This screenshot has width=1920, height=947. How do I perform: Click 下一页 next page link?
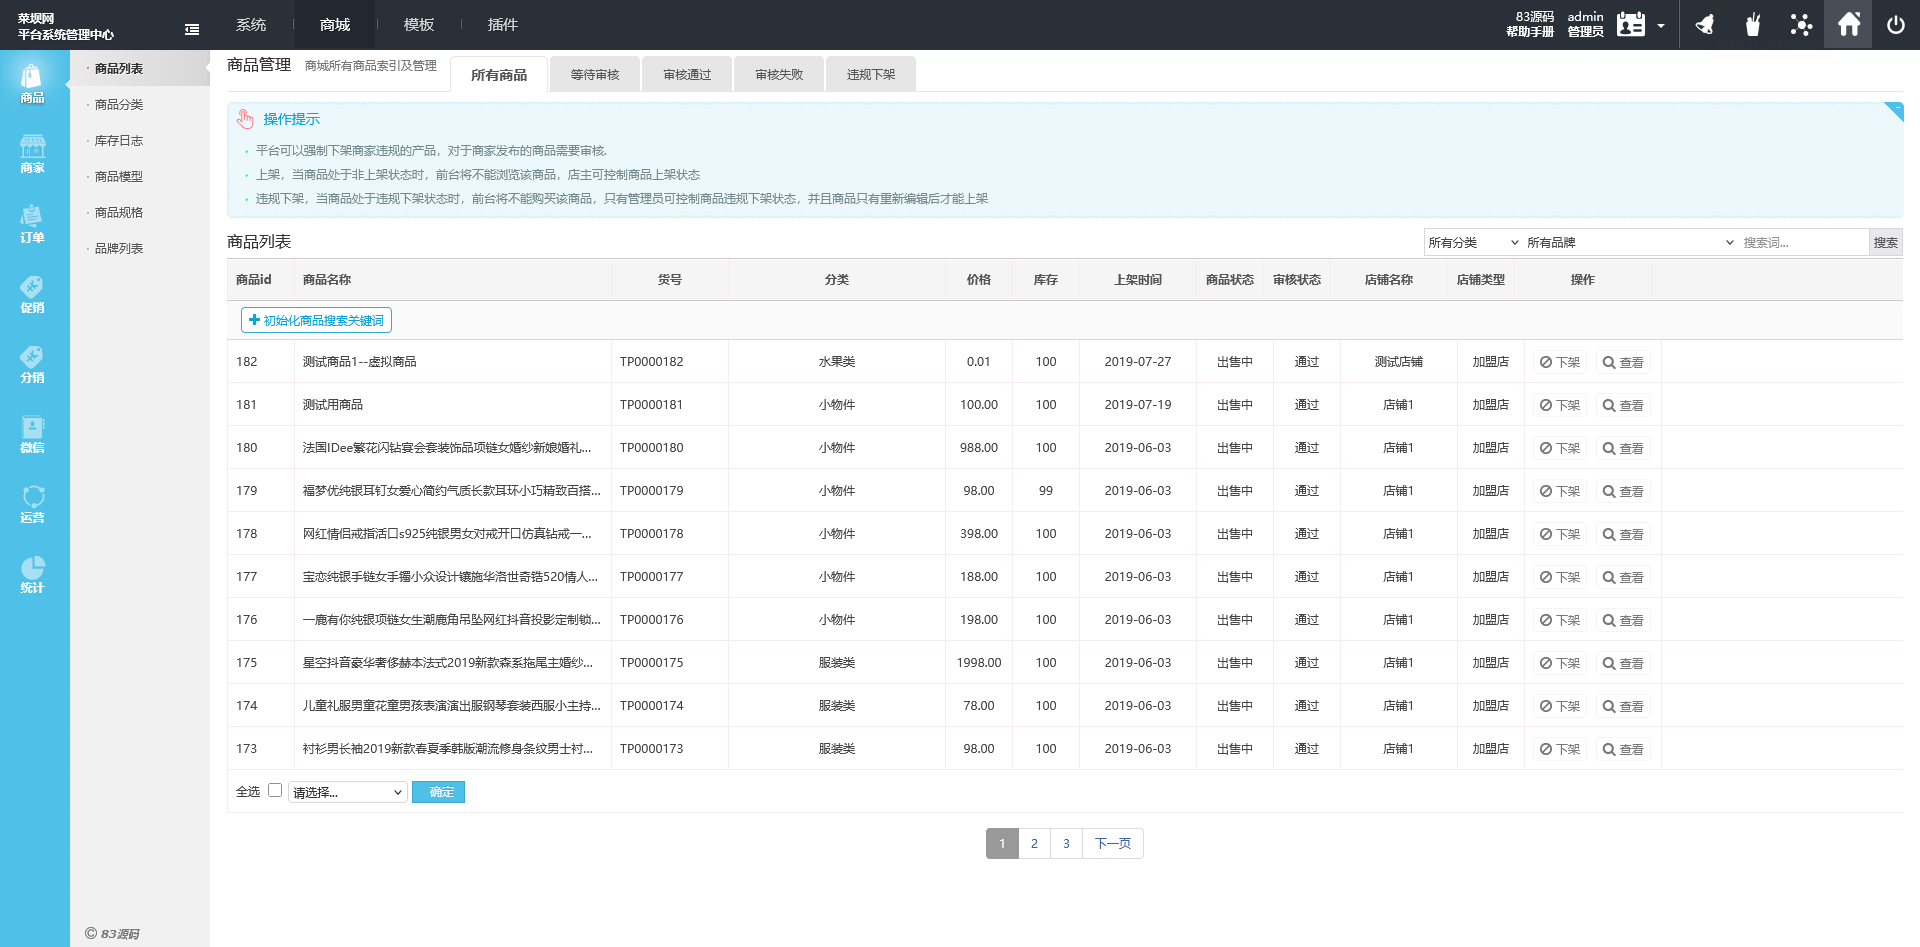click(1112, 843)
